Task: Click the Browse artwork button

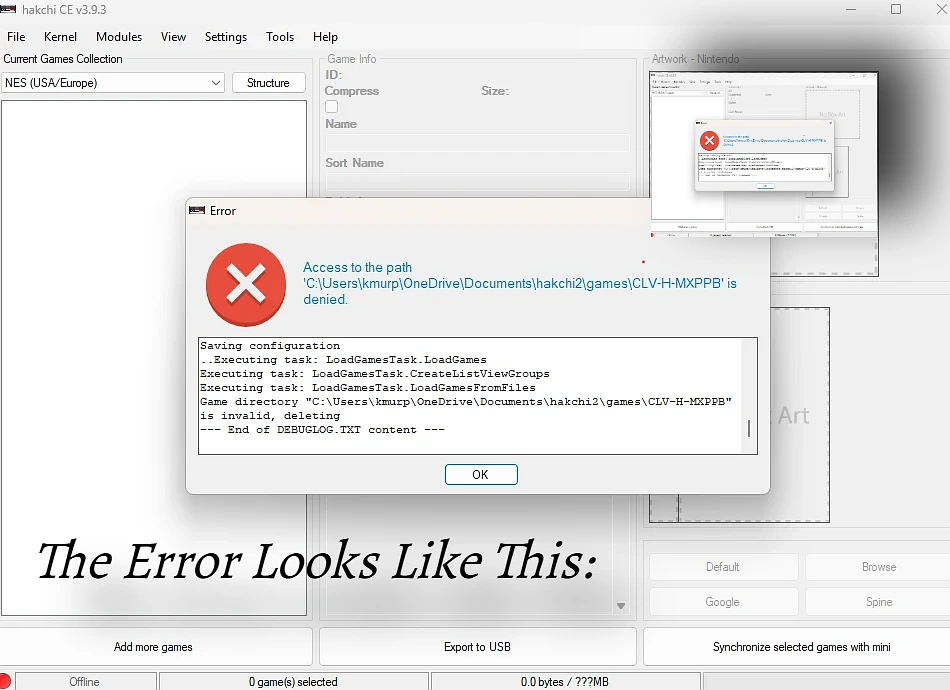Action: tap(879, 567)
